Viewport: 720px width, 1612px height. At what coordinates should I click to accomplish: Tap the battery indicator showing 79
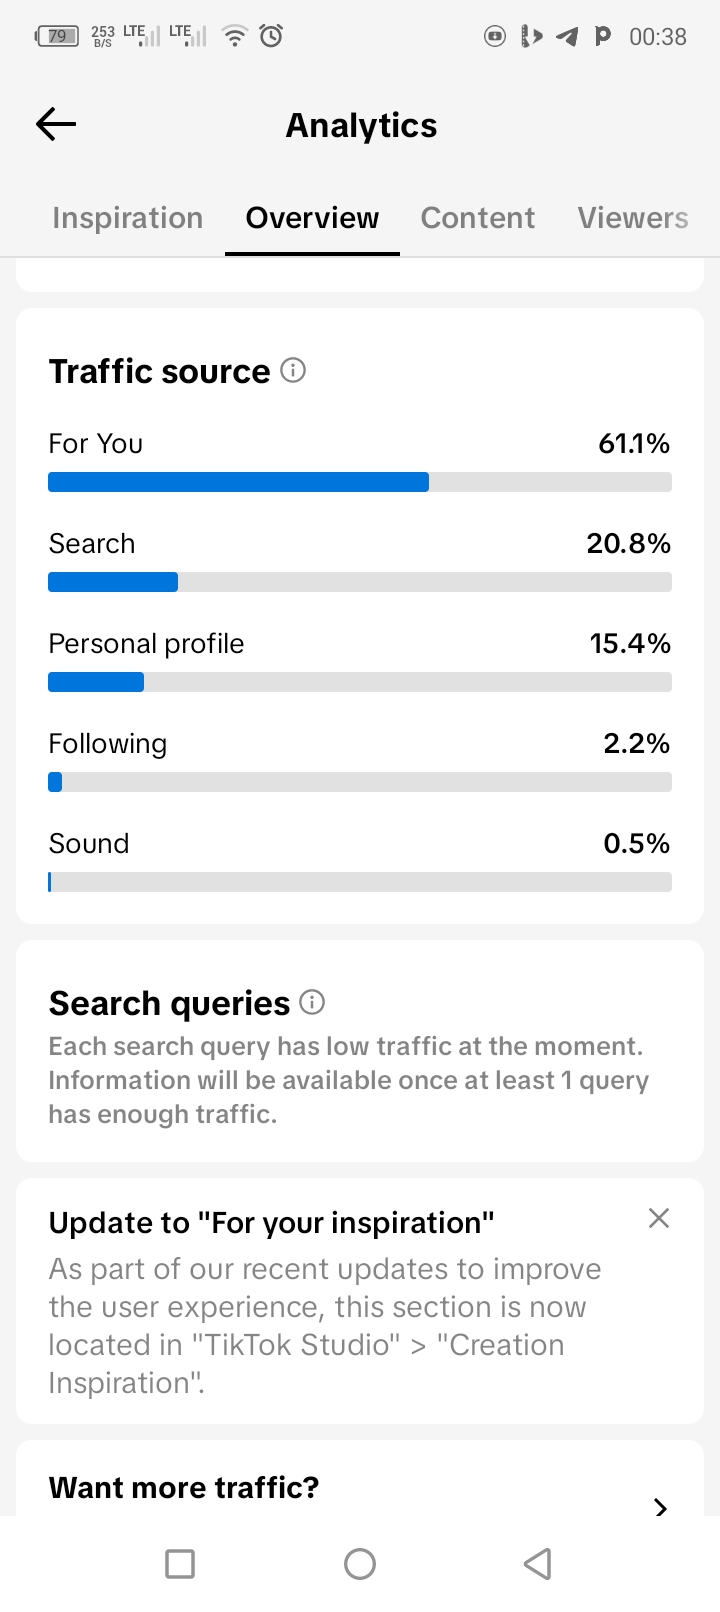point(57,36)
